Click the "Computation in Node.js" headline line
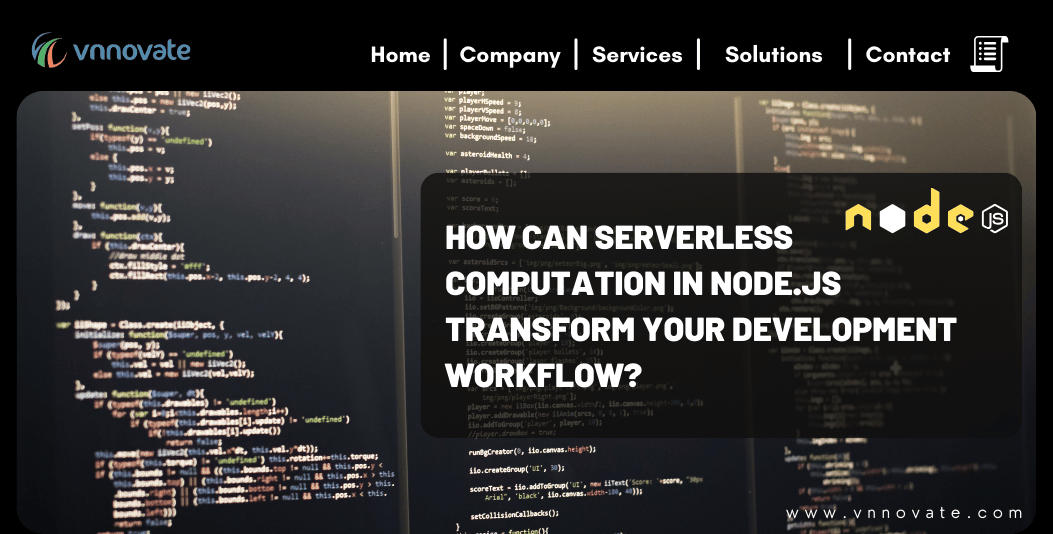 (x=643, y=283)
